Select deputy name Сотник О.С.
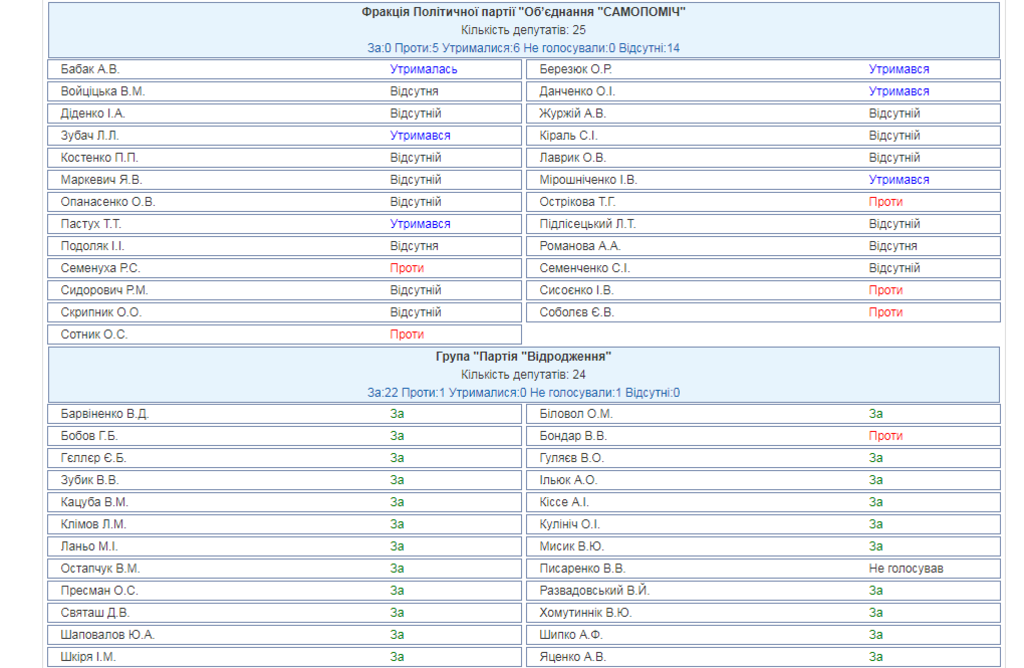The image size is (1024, 668). (94, 334)
